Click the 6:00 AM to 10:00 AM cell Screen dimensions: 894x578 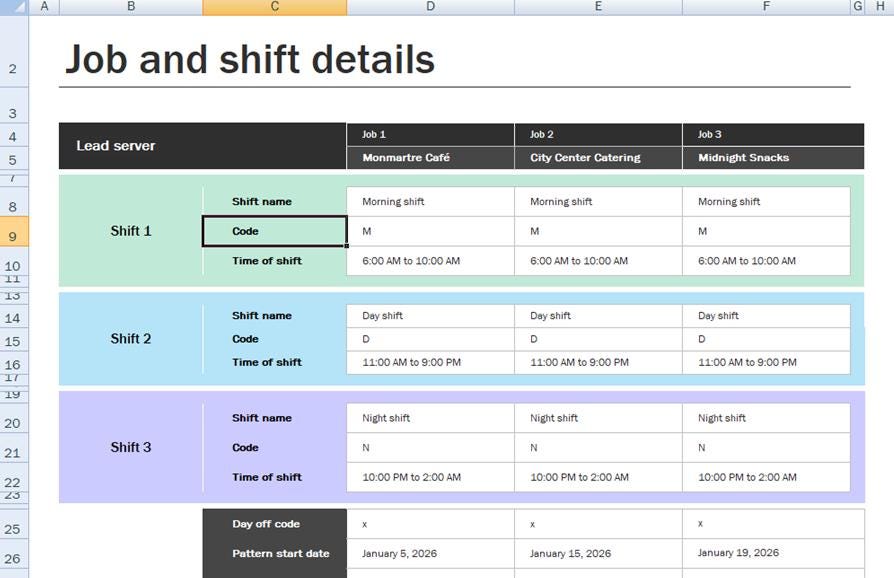pyautogui.click(x=430, y=260)
